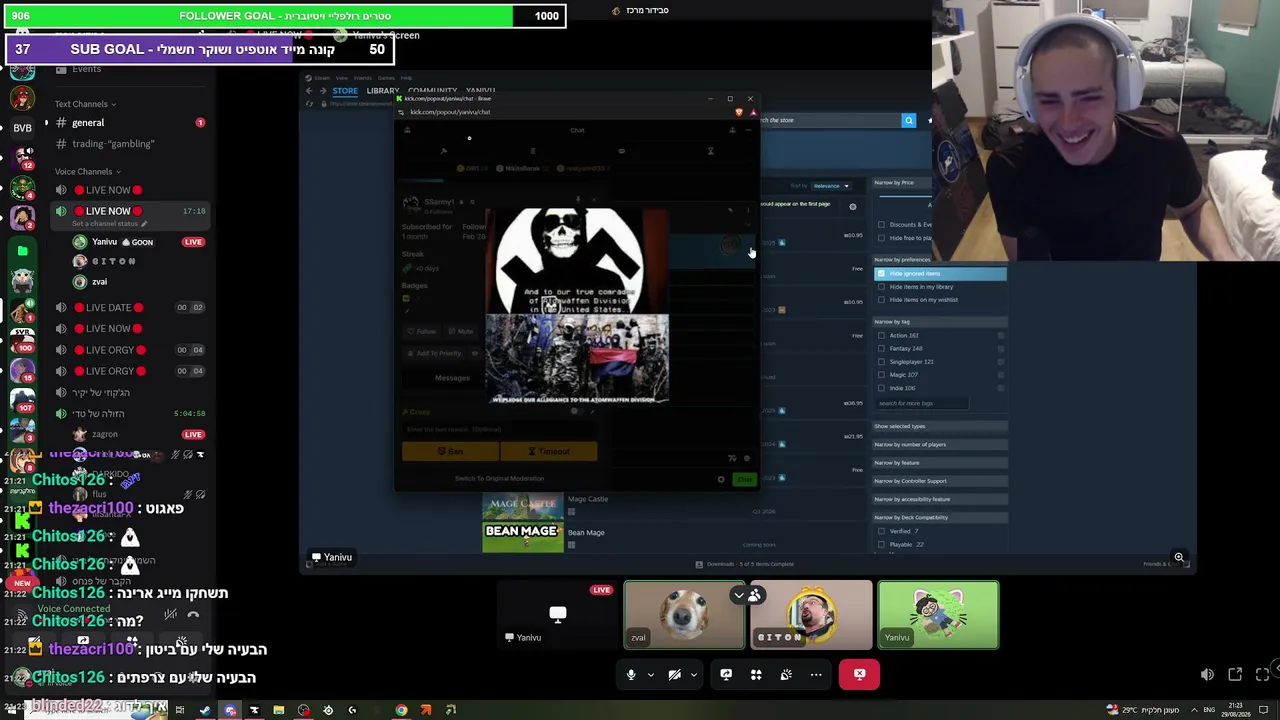The height and width of the screenshot is (720, 1280).
Task: Collapse the Voice Channels category
Action: tap(87, 172)
